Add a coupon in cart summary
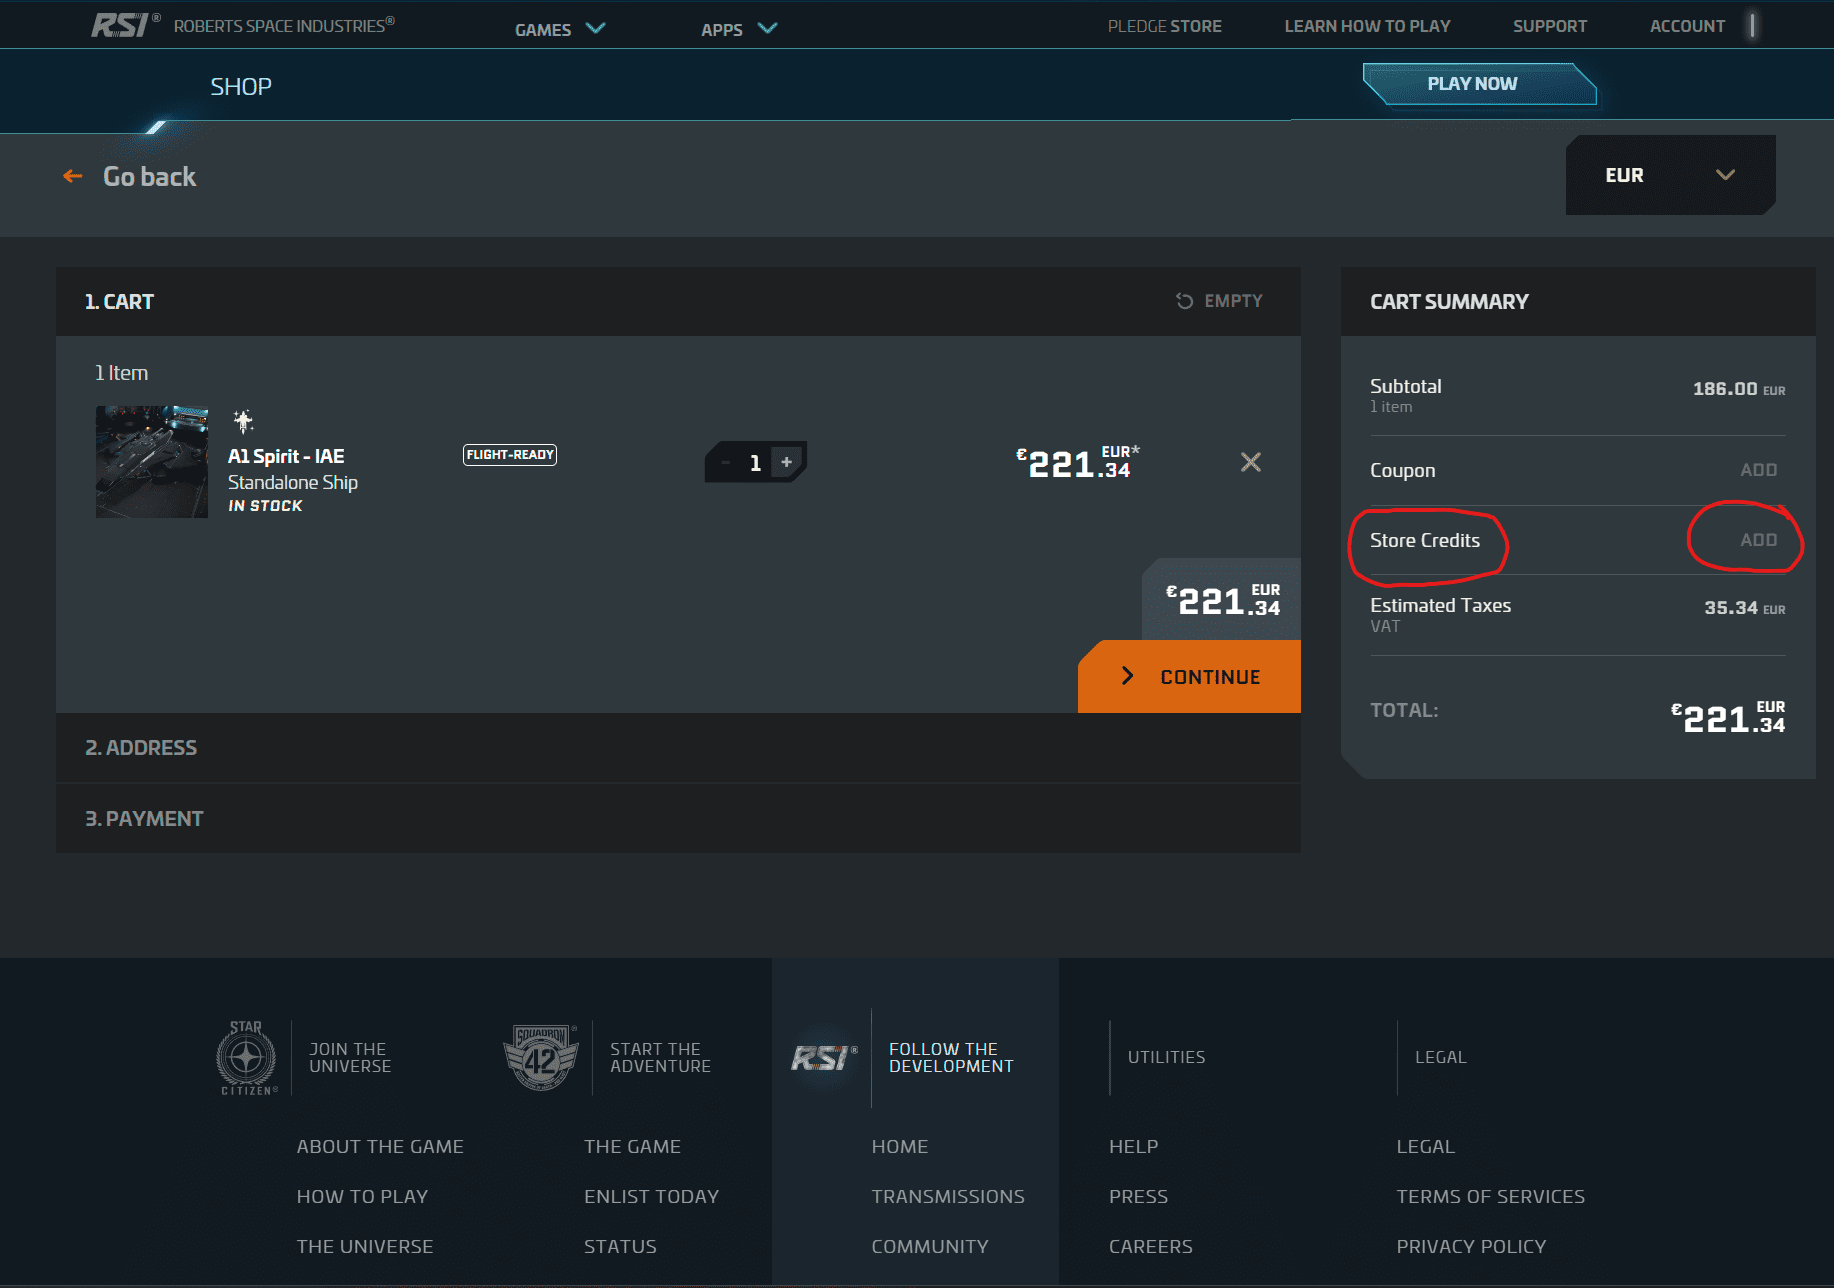Screen dimensions: 1834x1288 (1758, 470)
